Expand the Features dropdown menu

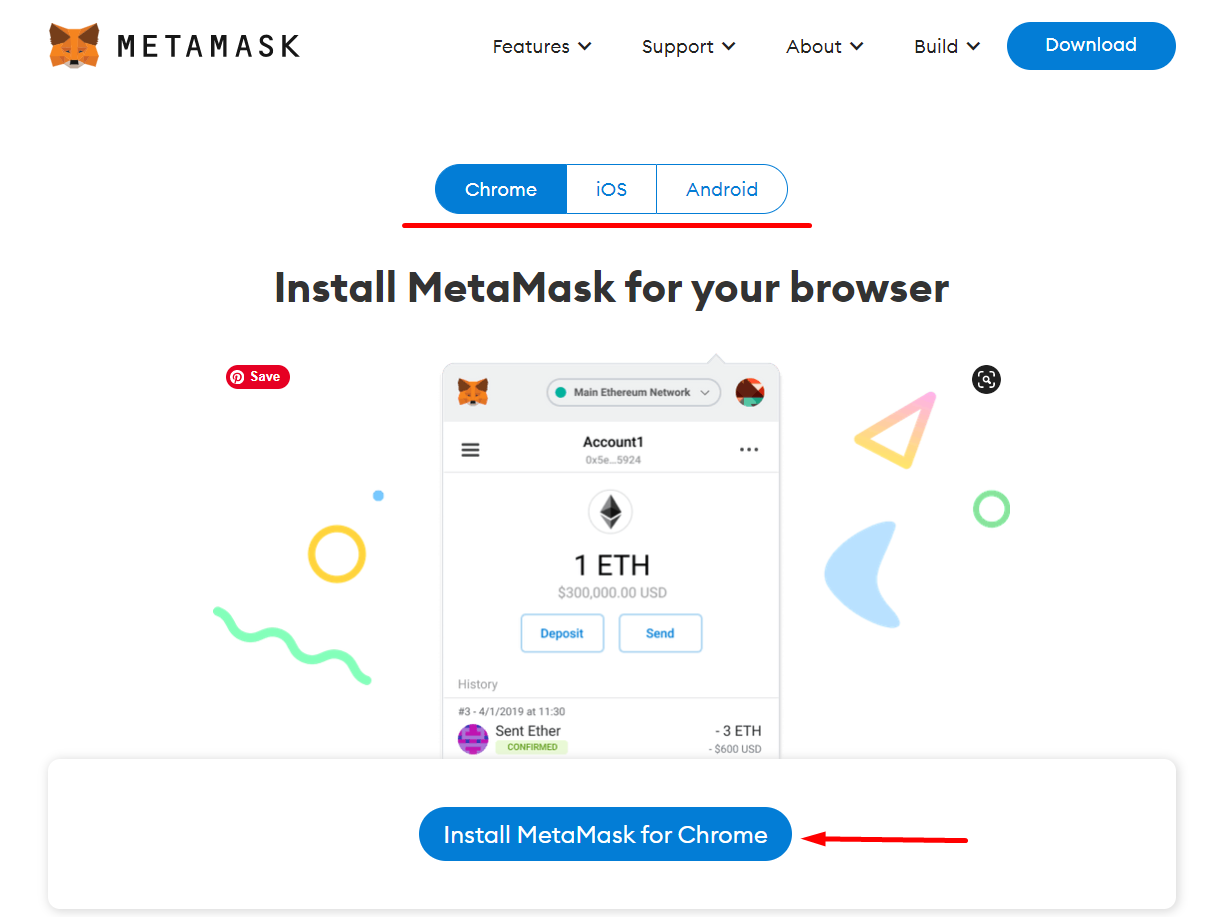(542, 47)
